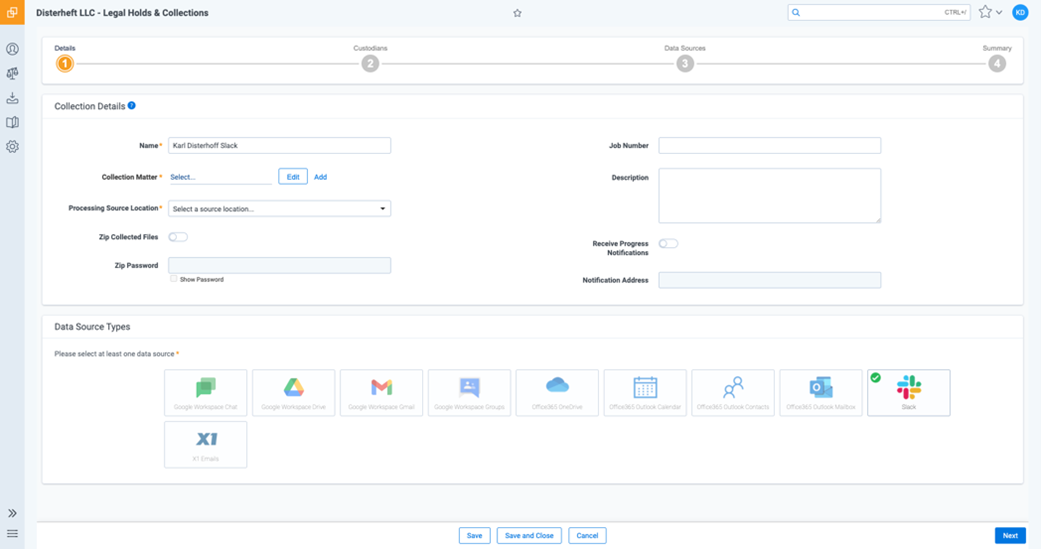Check the Show Password checkbox
This screenshot has width=1041, height=549.
(173, 279)
